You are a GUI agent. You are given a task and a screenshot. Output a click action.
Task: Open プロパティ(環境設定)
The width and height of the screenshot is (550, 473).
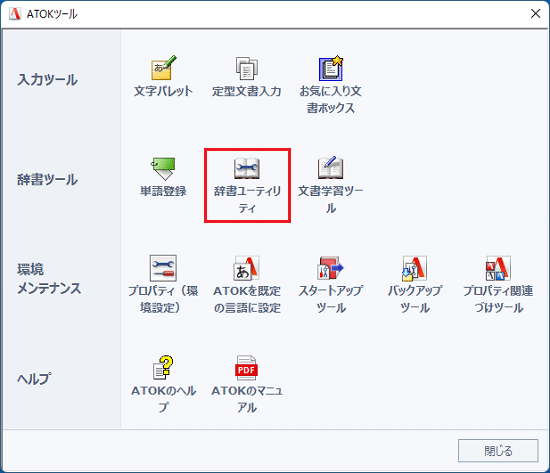click(163, 285)
